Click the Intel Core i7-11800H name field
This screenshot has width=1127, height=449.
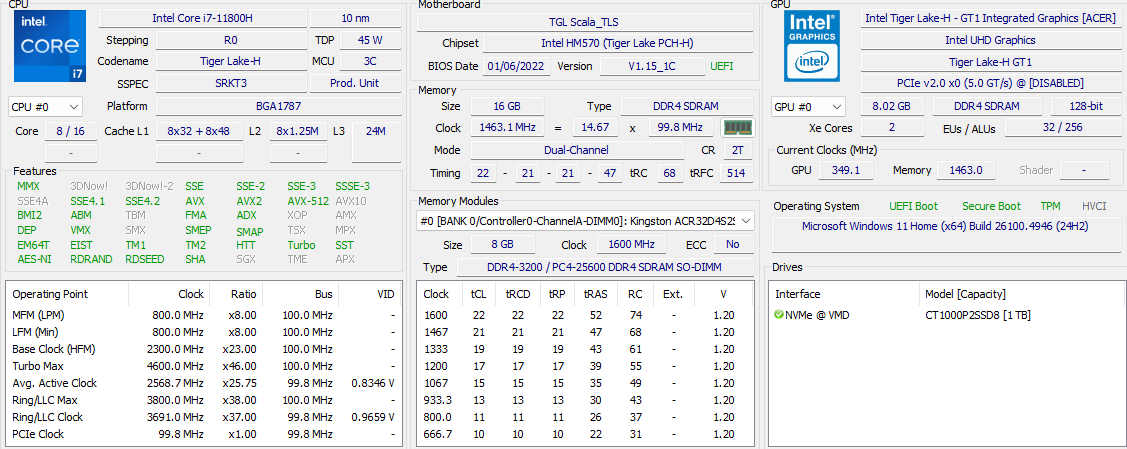tap(201, 18)
